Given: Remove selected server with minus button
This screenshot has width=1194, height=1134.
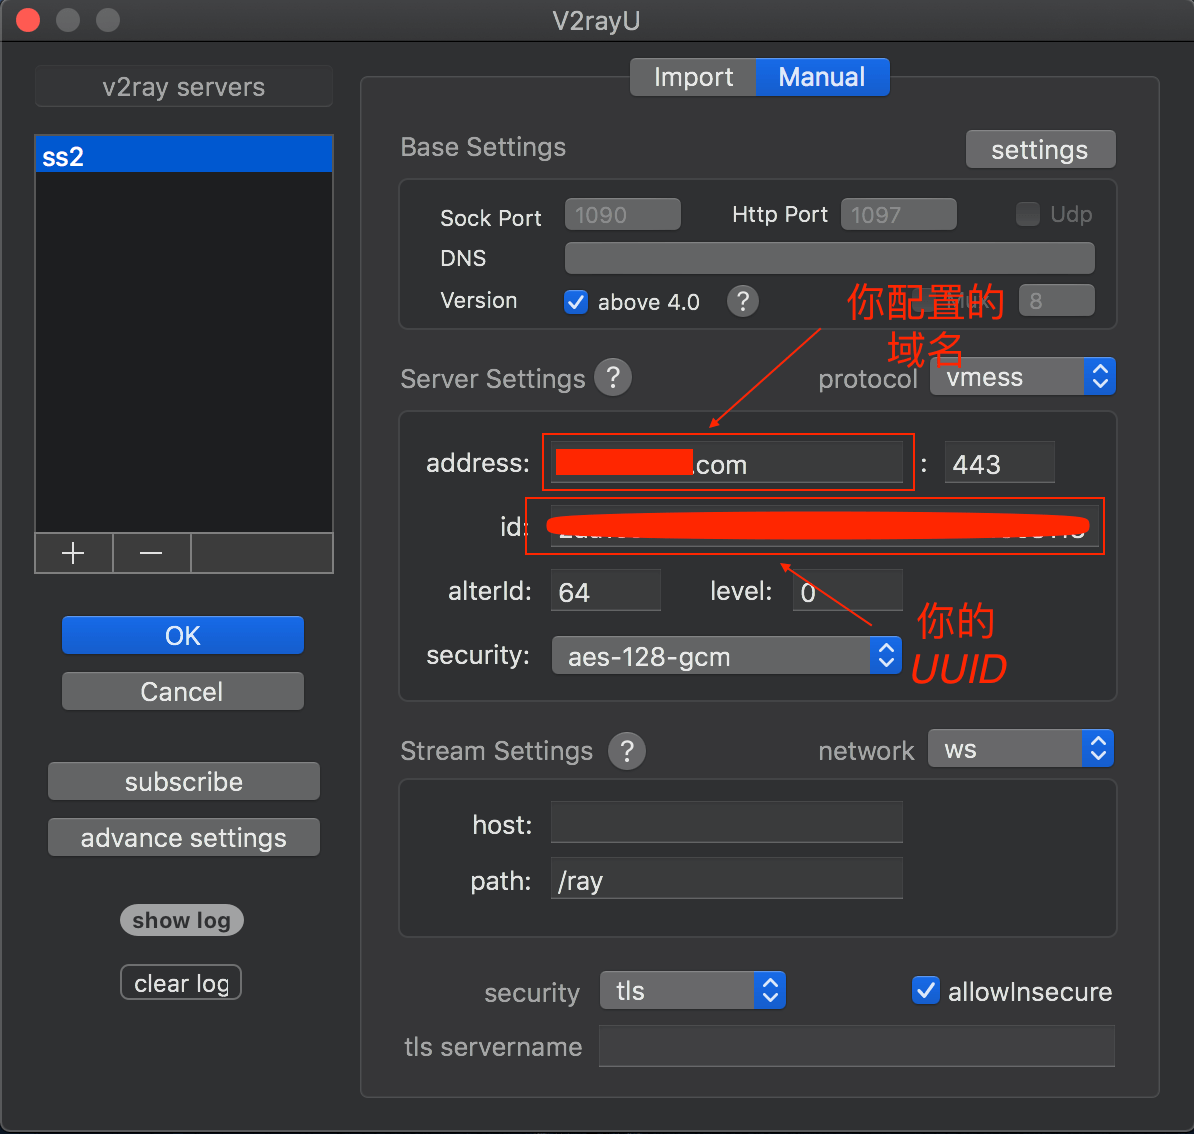Looking at the screenshot, I should tap(152, 553).
